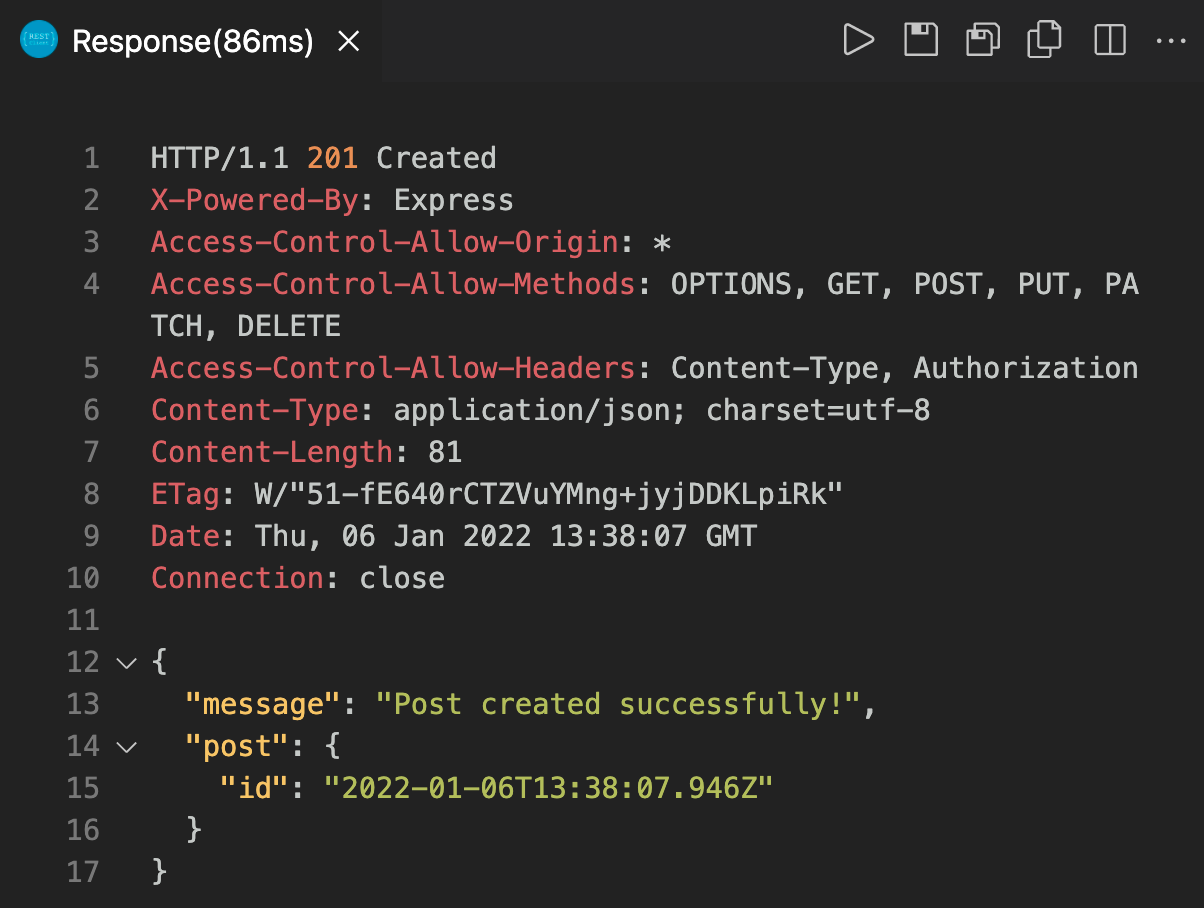Click the "id" timestamp value
Image resolution: width=1204 pixels, height=908 pixels.
pos(548,788)
